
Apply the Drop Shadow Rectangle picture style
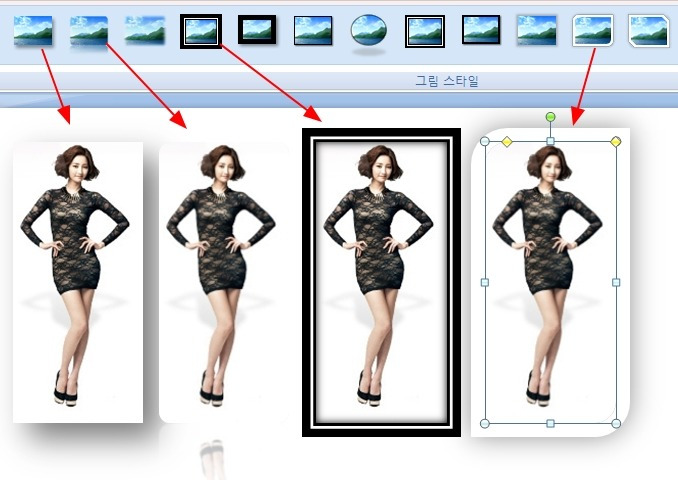pyautogui.click(x=33, y=31)
